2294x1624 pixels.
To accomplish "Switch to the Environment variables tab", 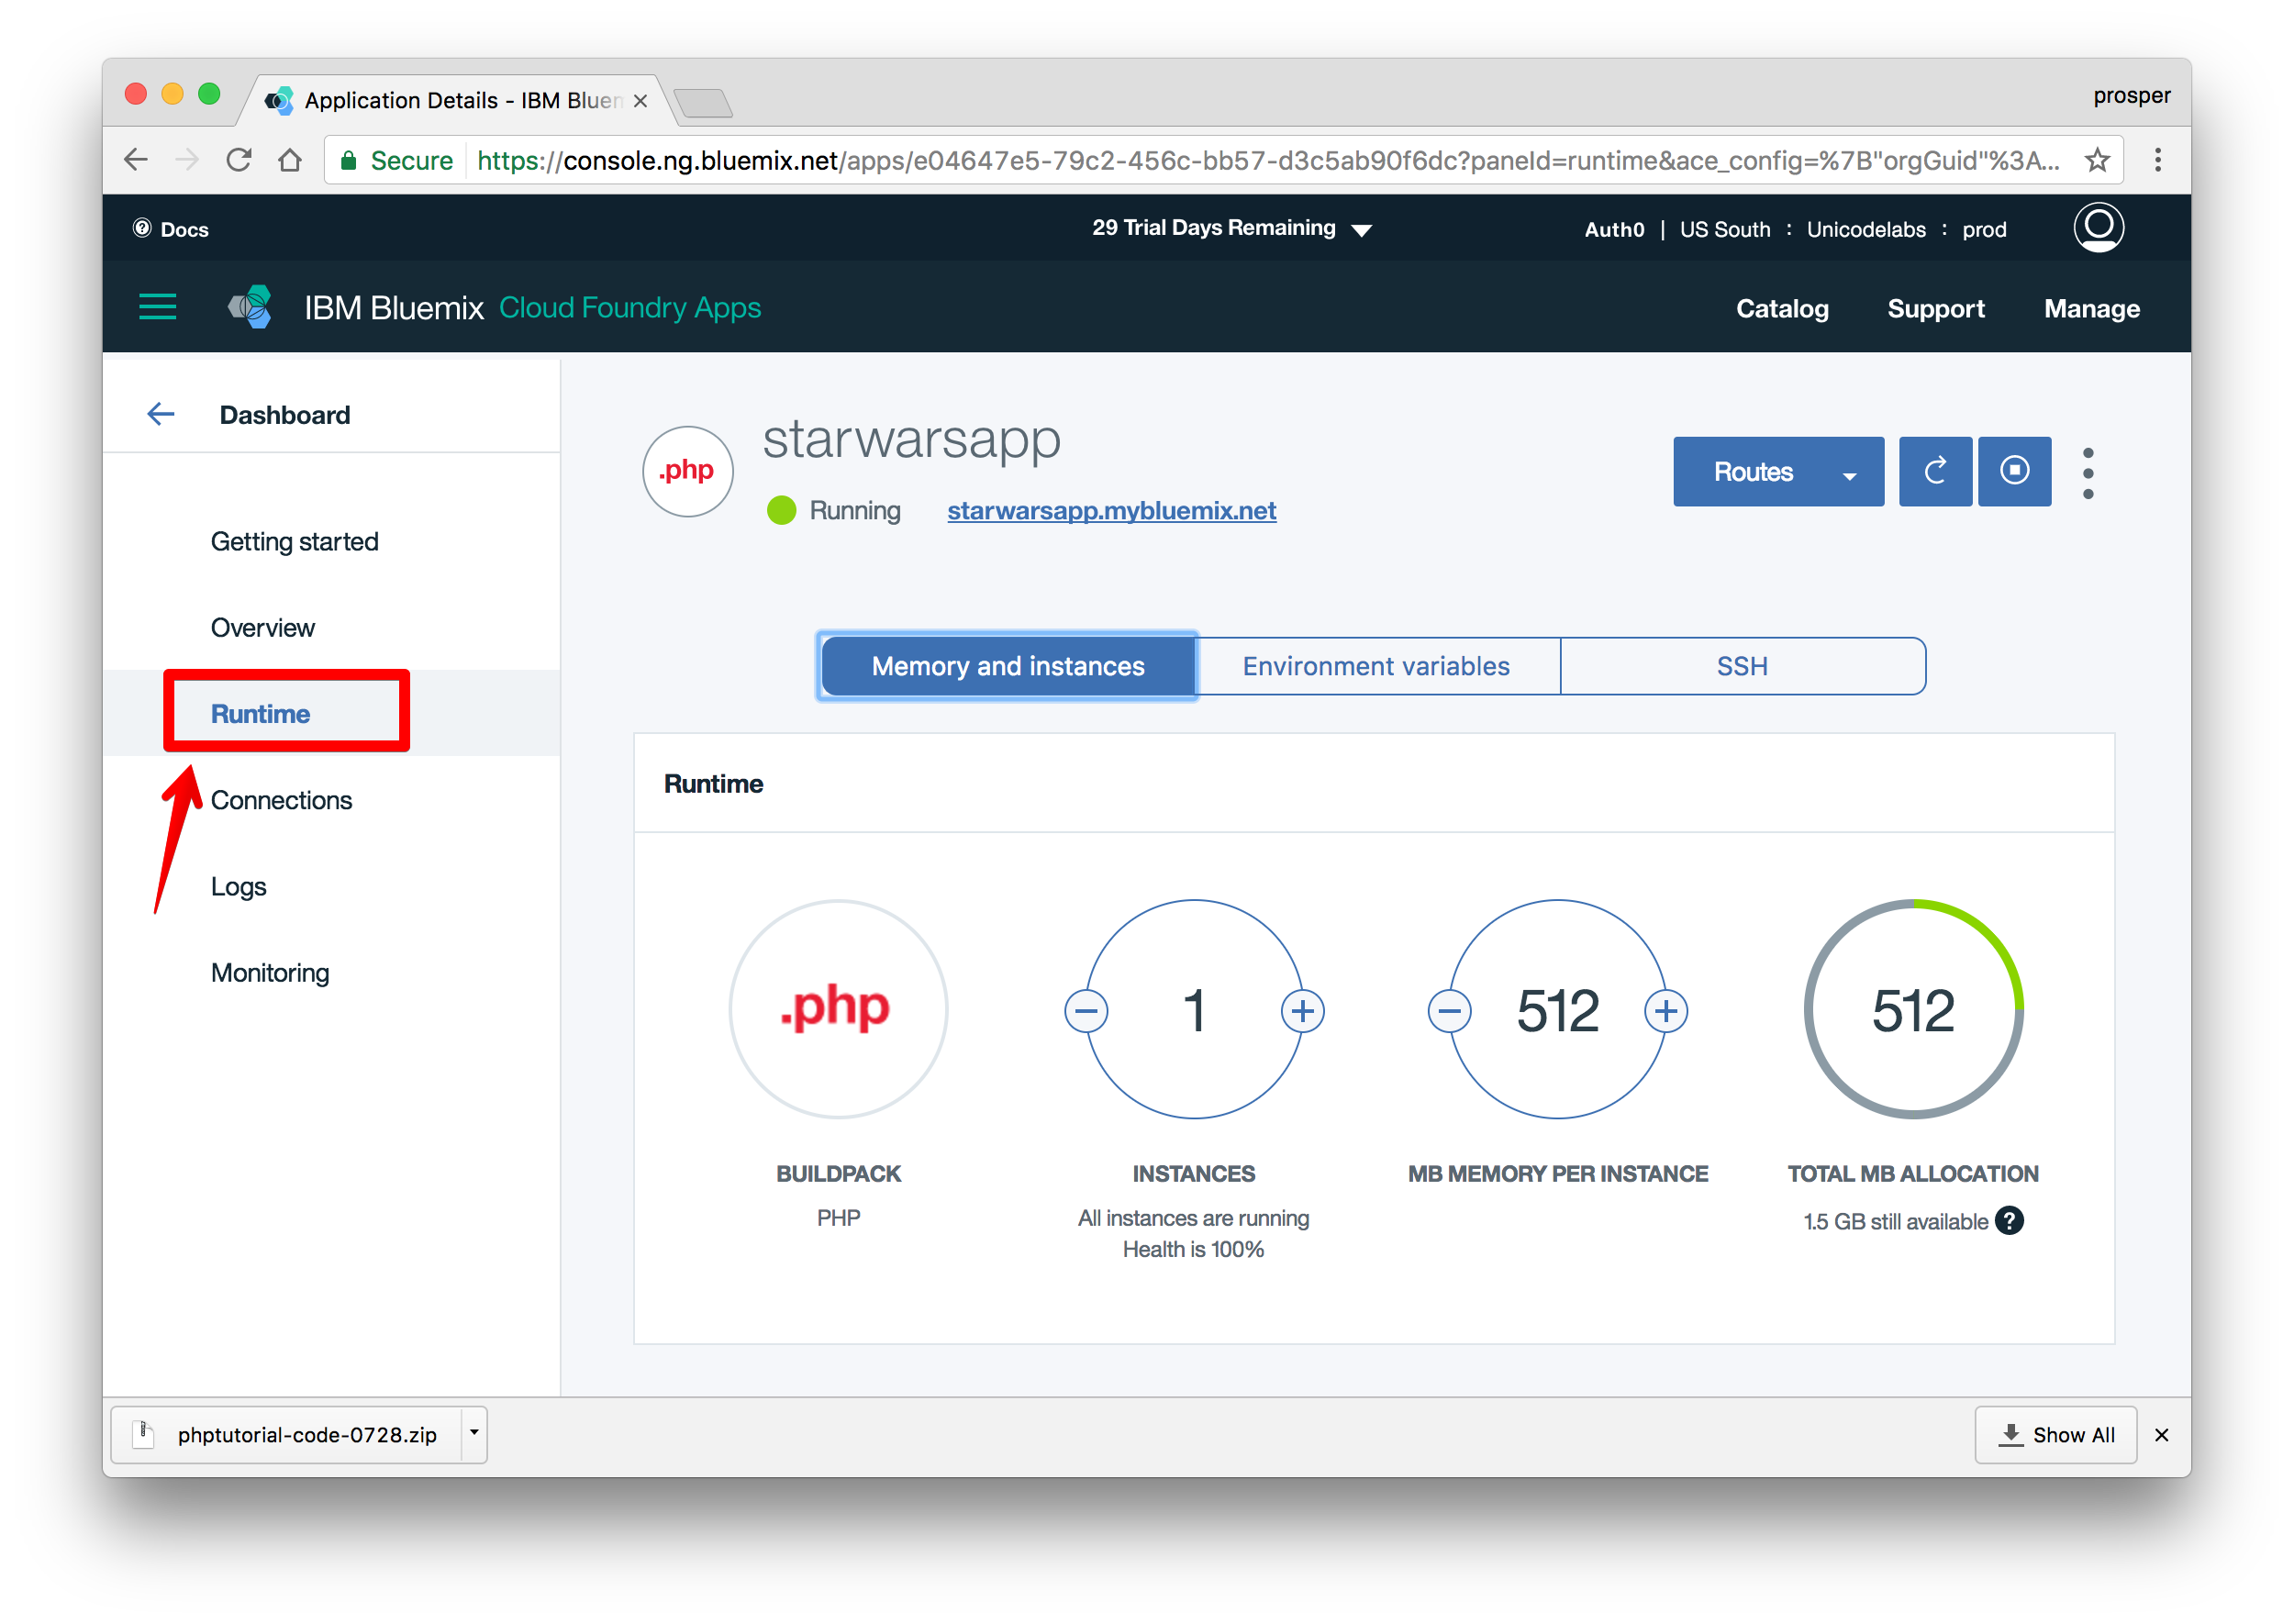I will click(1376, 666).
